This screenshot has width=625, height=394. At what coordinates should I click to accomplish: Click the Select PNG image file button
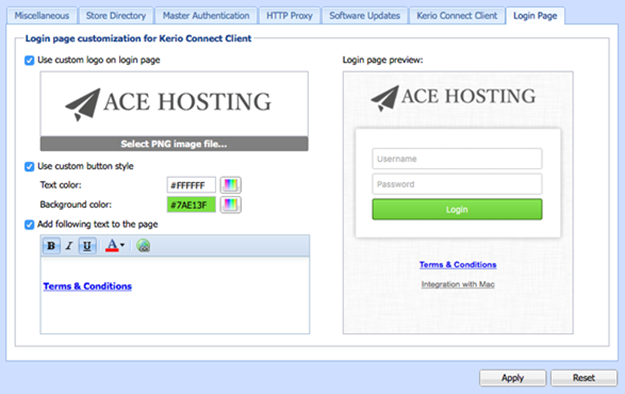174,144
